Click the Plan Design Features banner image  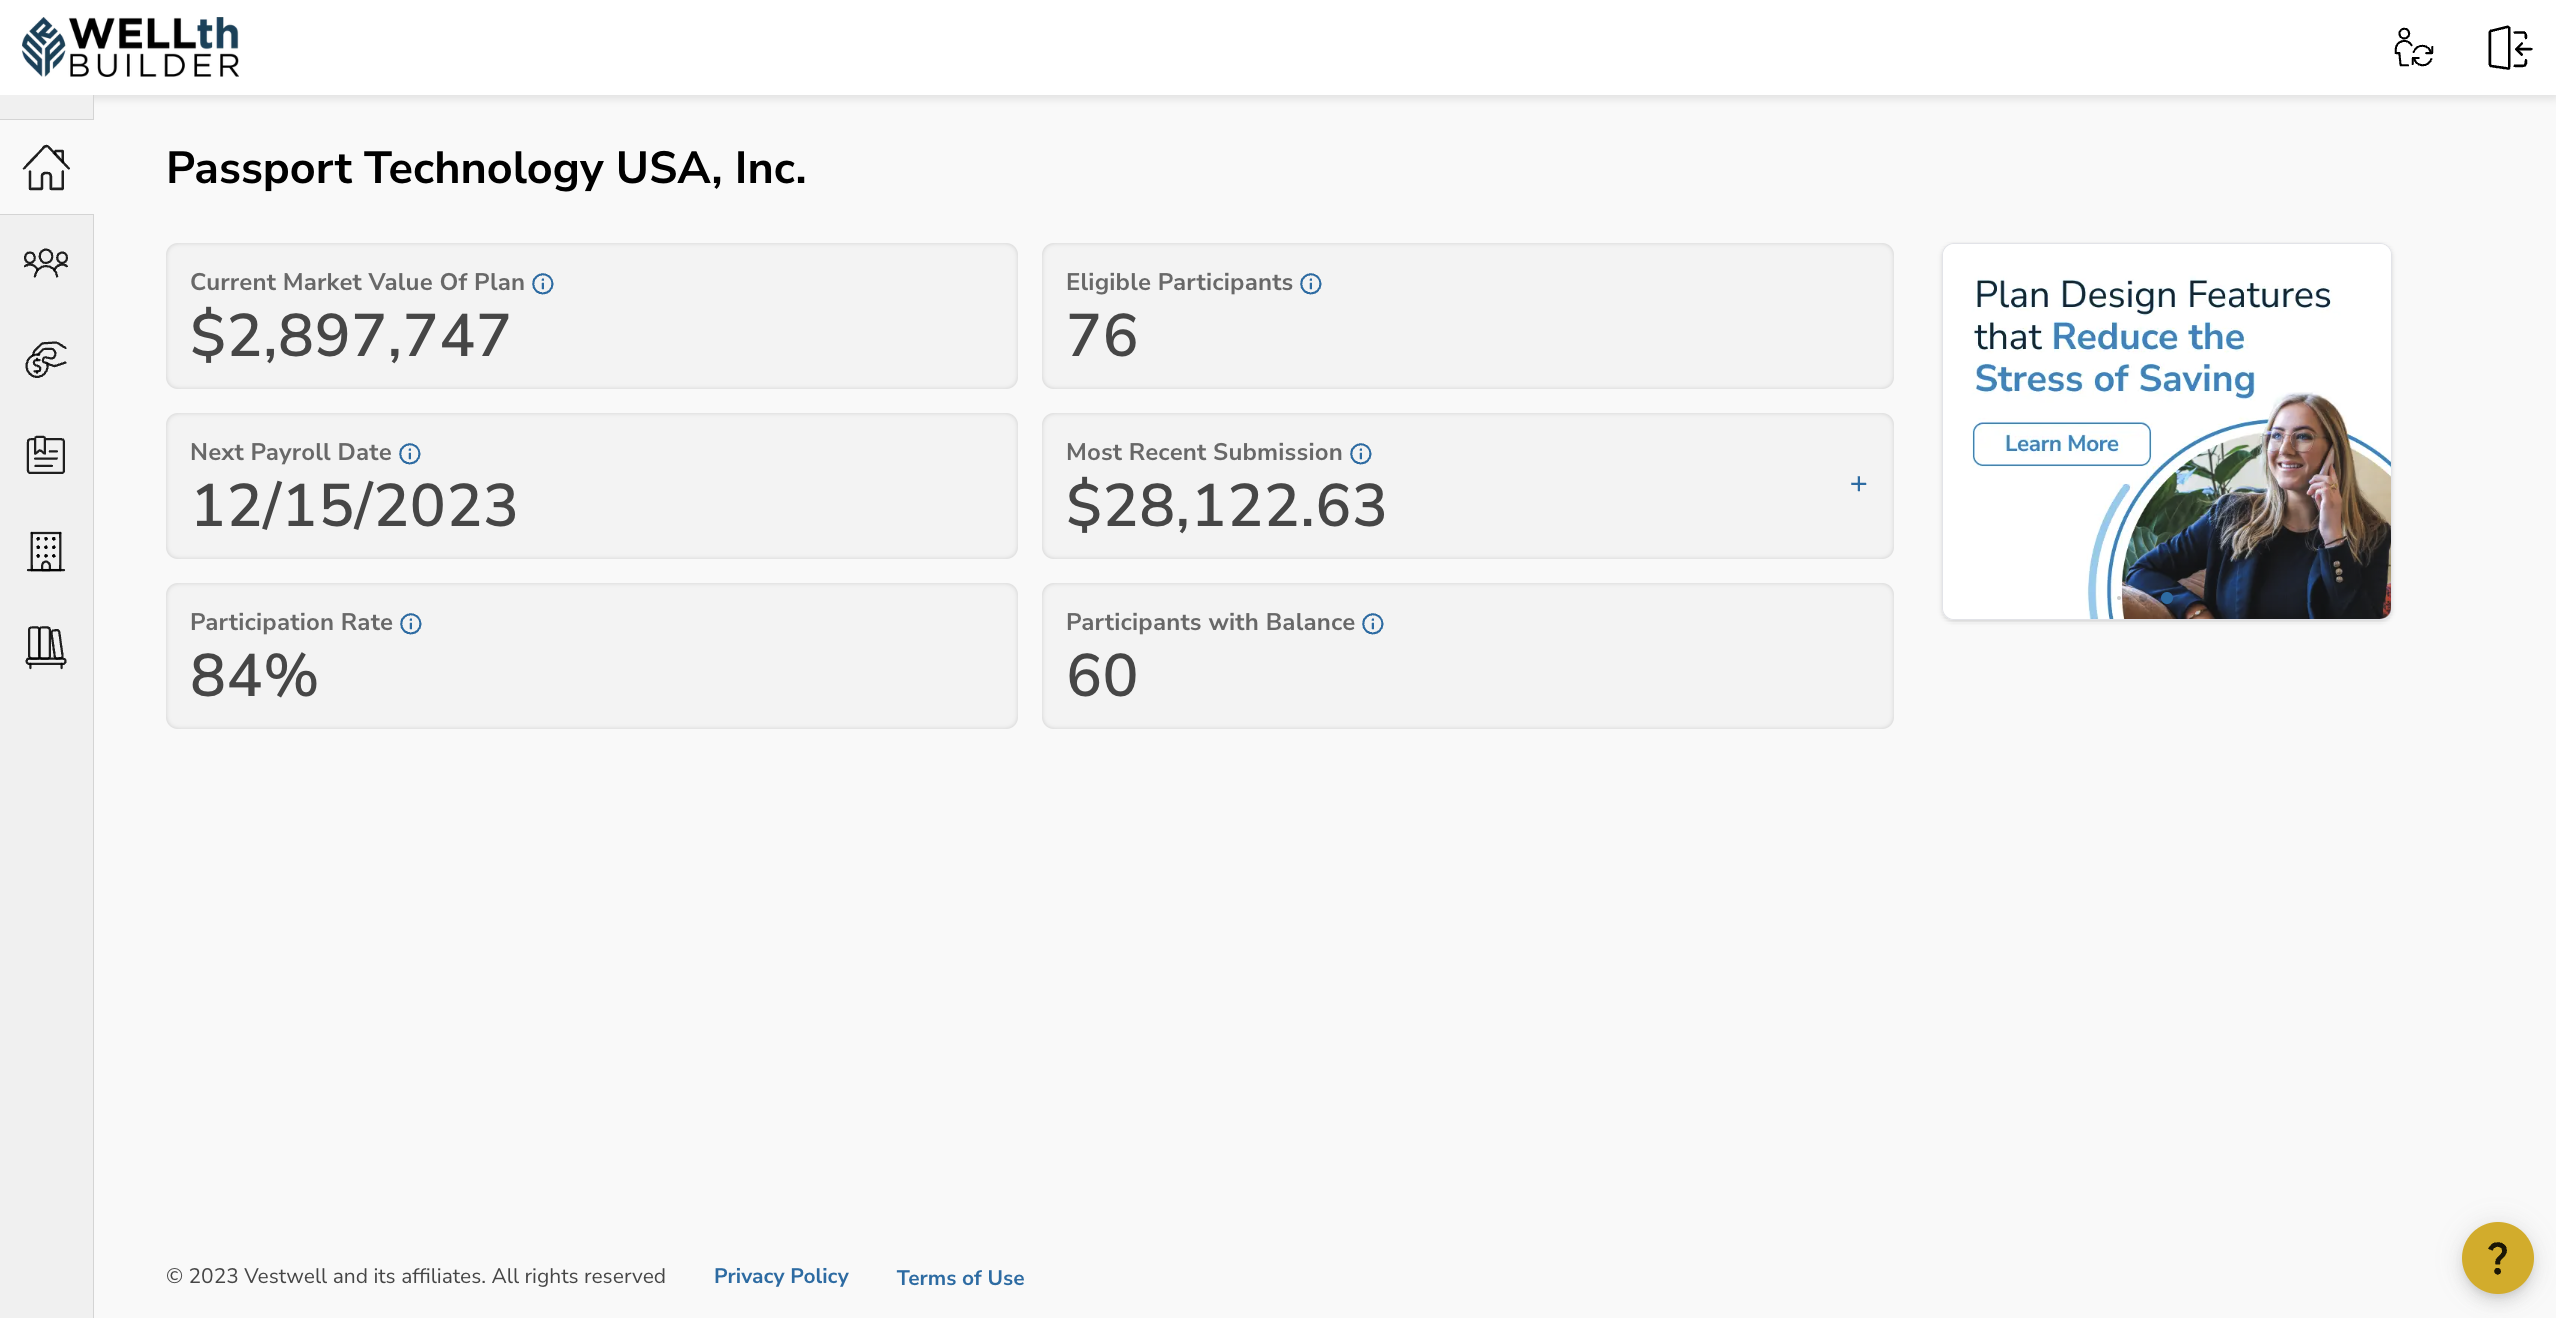click(x=2167, y=431)
